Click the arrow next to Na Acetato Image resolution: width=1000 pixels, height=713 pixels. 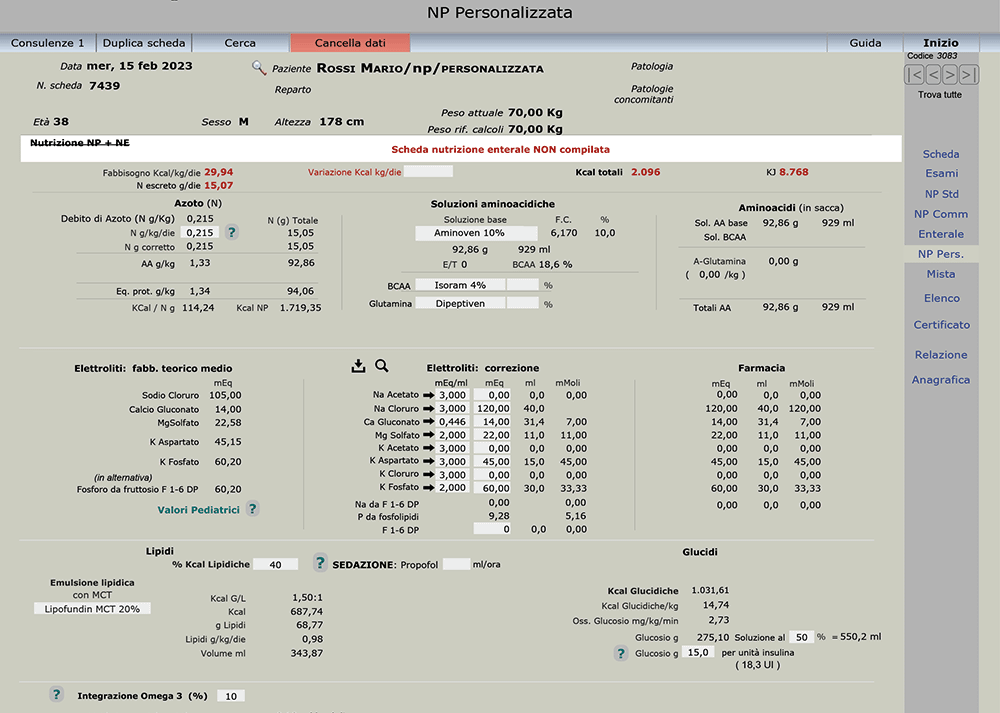pyautogui.click(x=429, y=395)
